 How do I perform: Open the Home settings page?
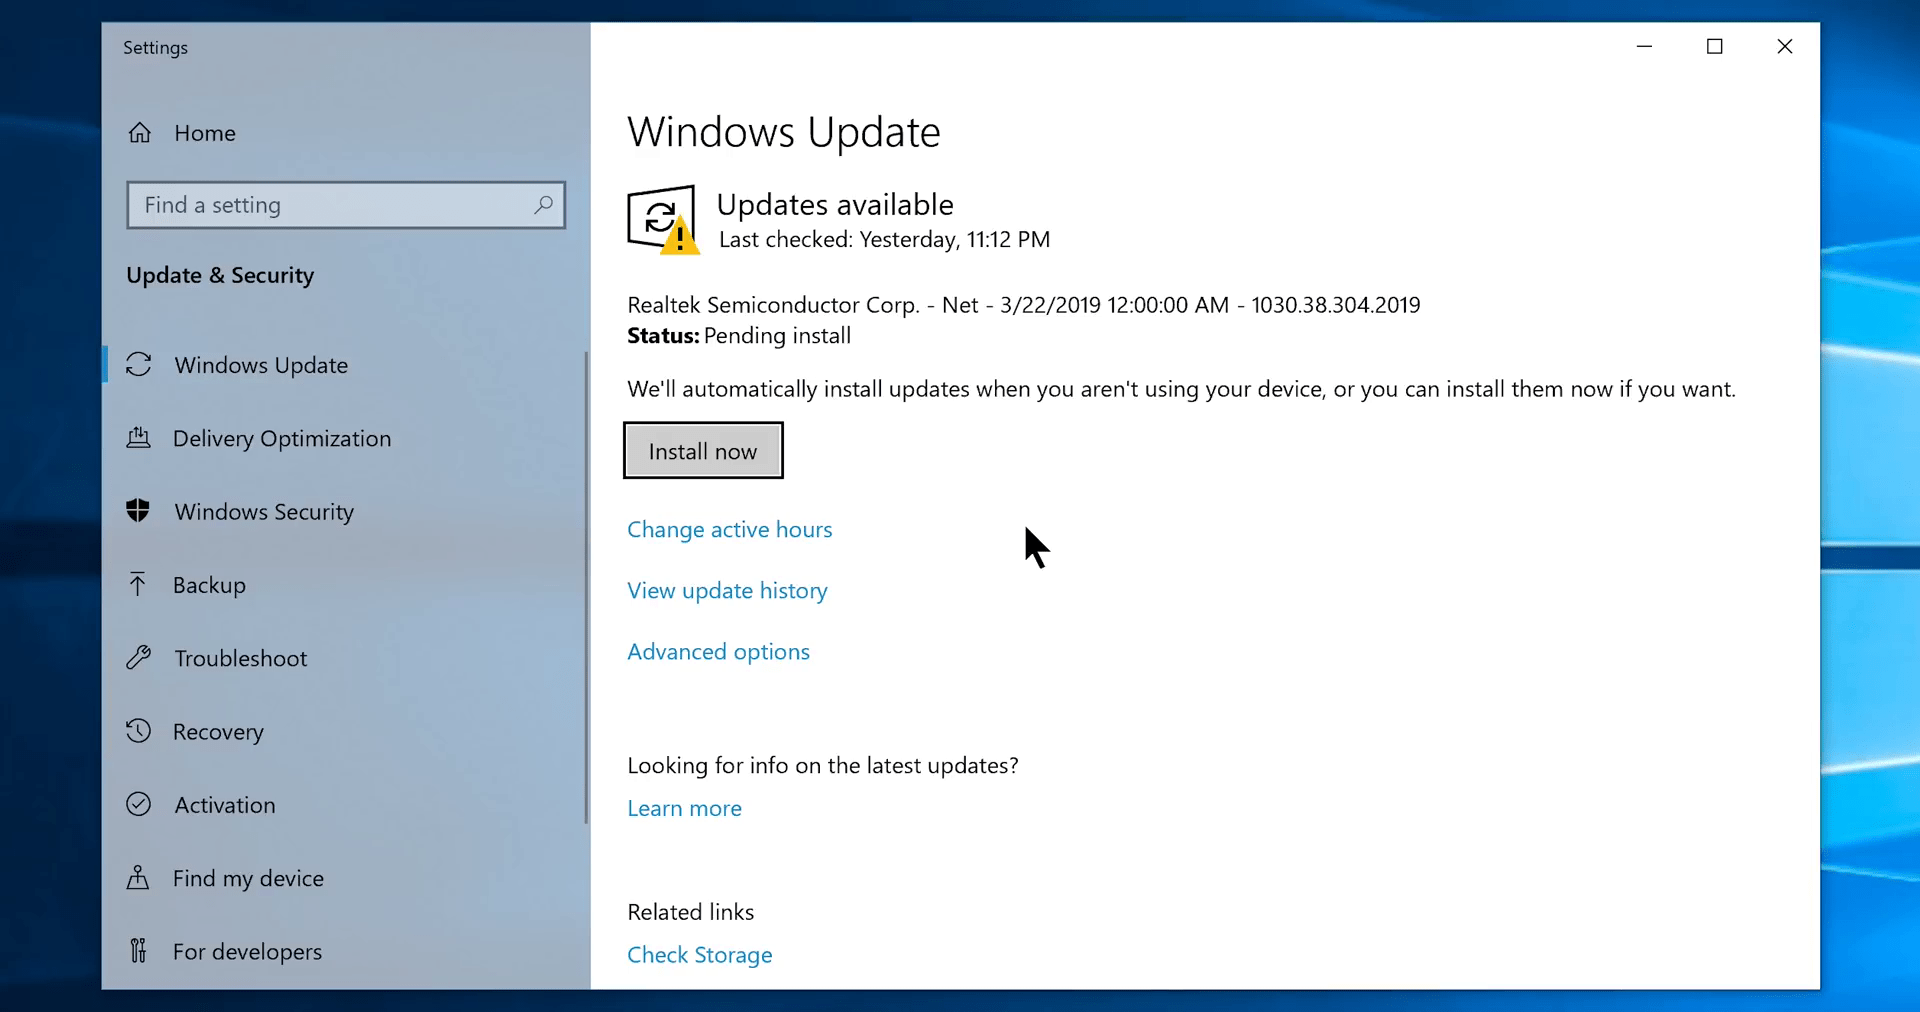(345, 133)
